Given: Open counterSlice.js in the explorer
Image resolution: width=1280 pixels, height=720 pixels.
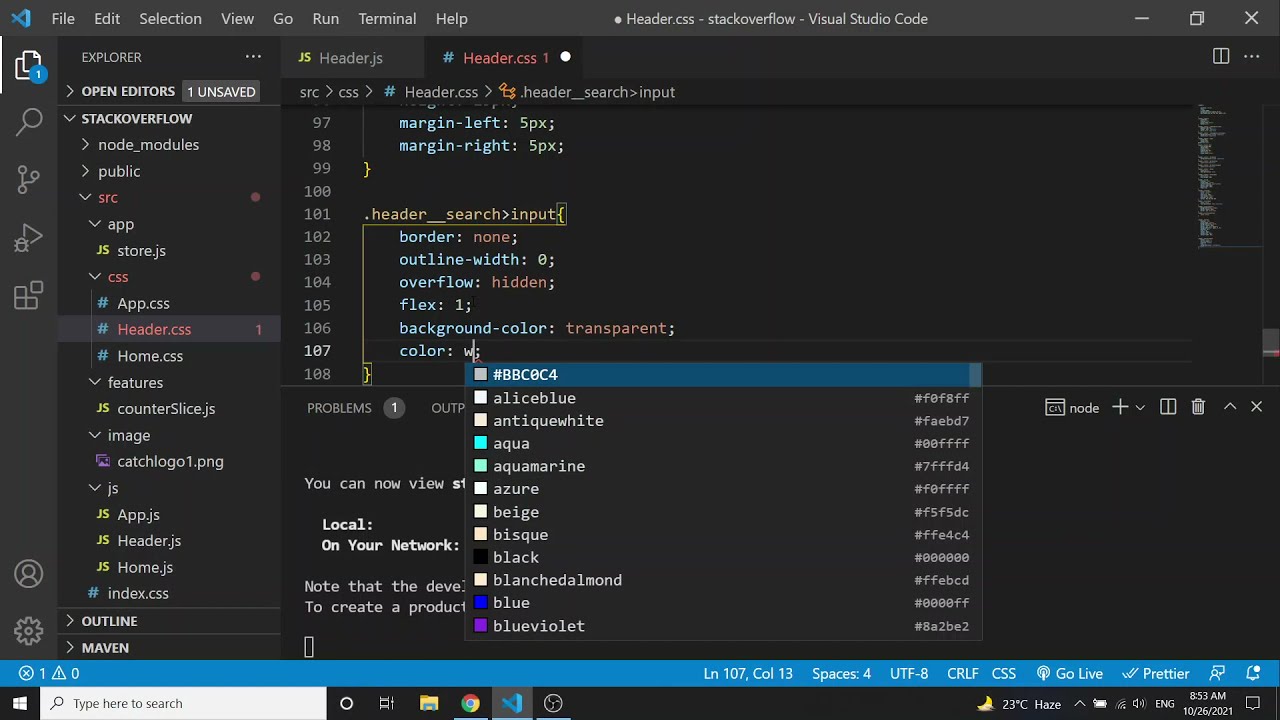Looking at the screenshot, I should 166,408.
